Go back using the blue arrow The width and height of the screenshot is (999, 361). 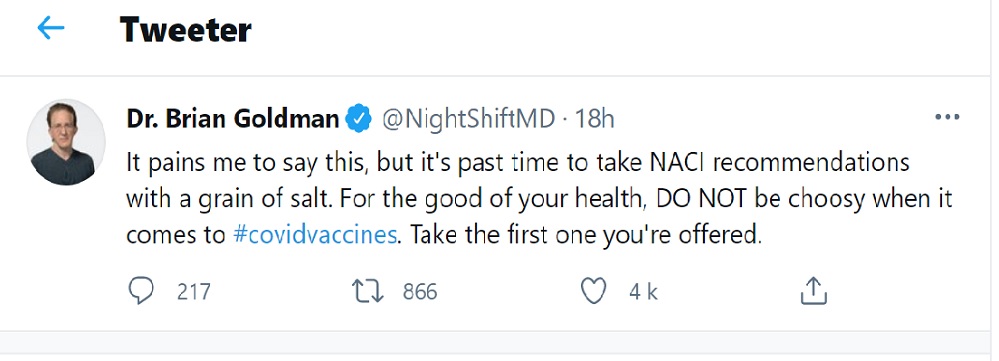(51, 28)
